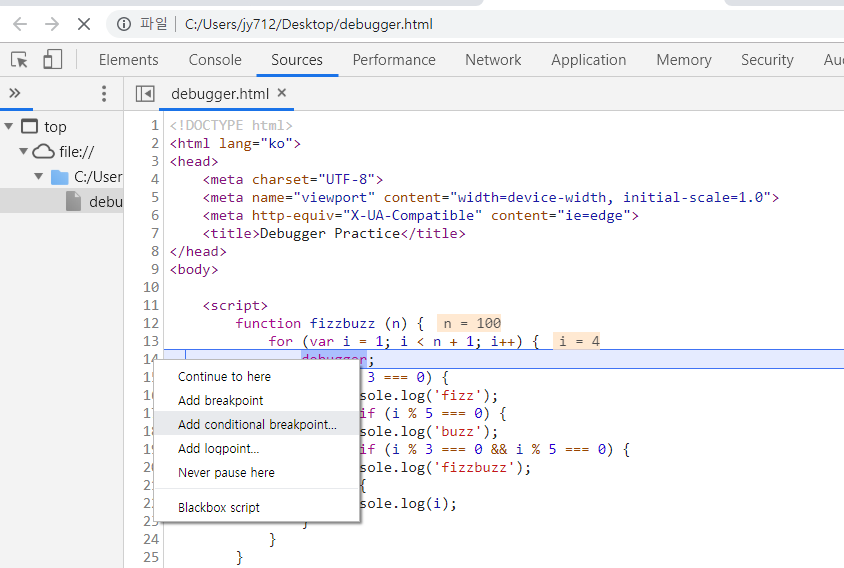Choose Add conditional breakpoint
The image size is (844, 568).
257,424
